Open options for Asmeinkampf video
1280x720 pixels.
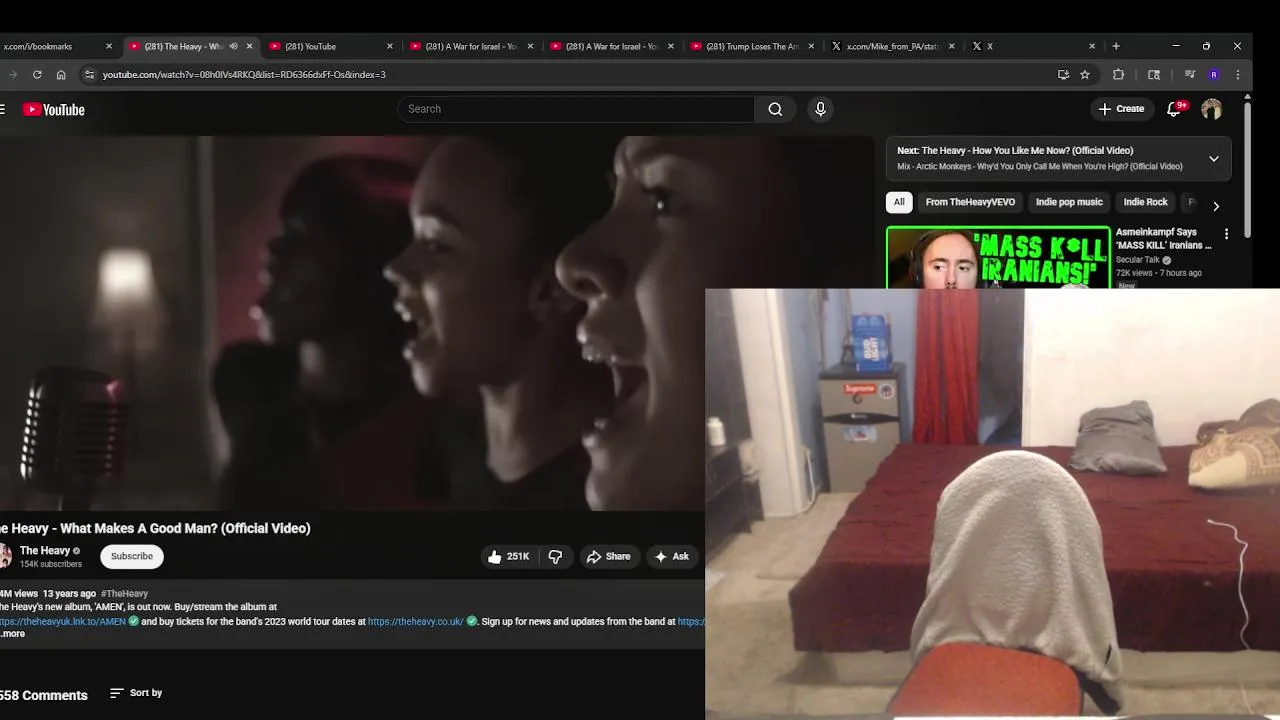[x=1226, y=234]
